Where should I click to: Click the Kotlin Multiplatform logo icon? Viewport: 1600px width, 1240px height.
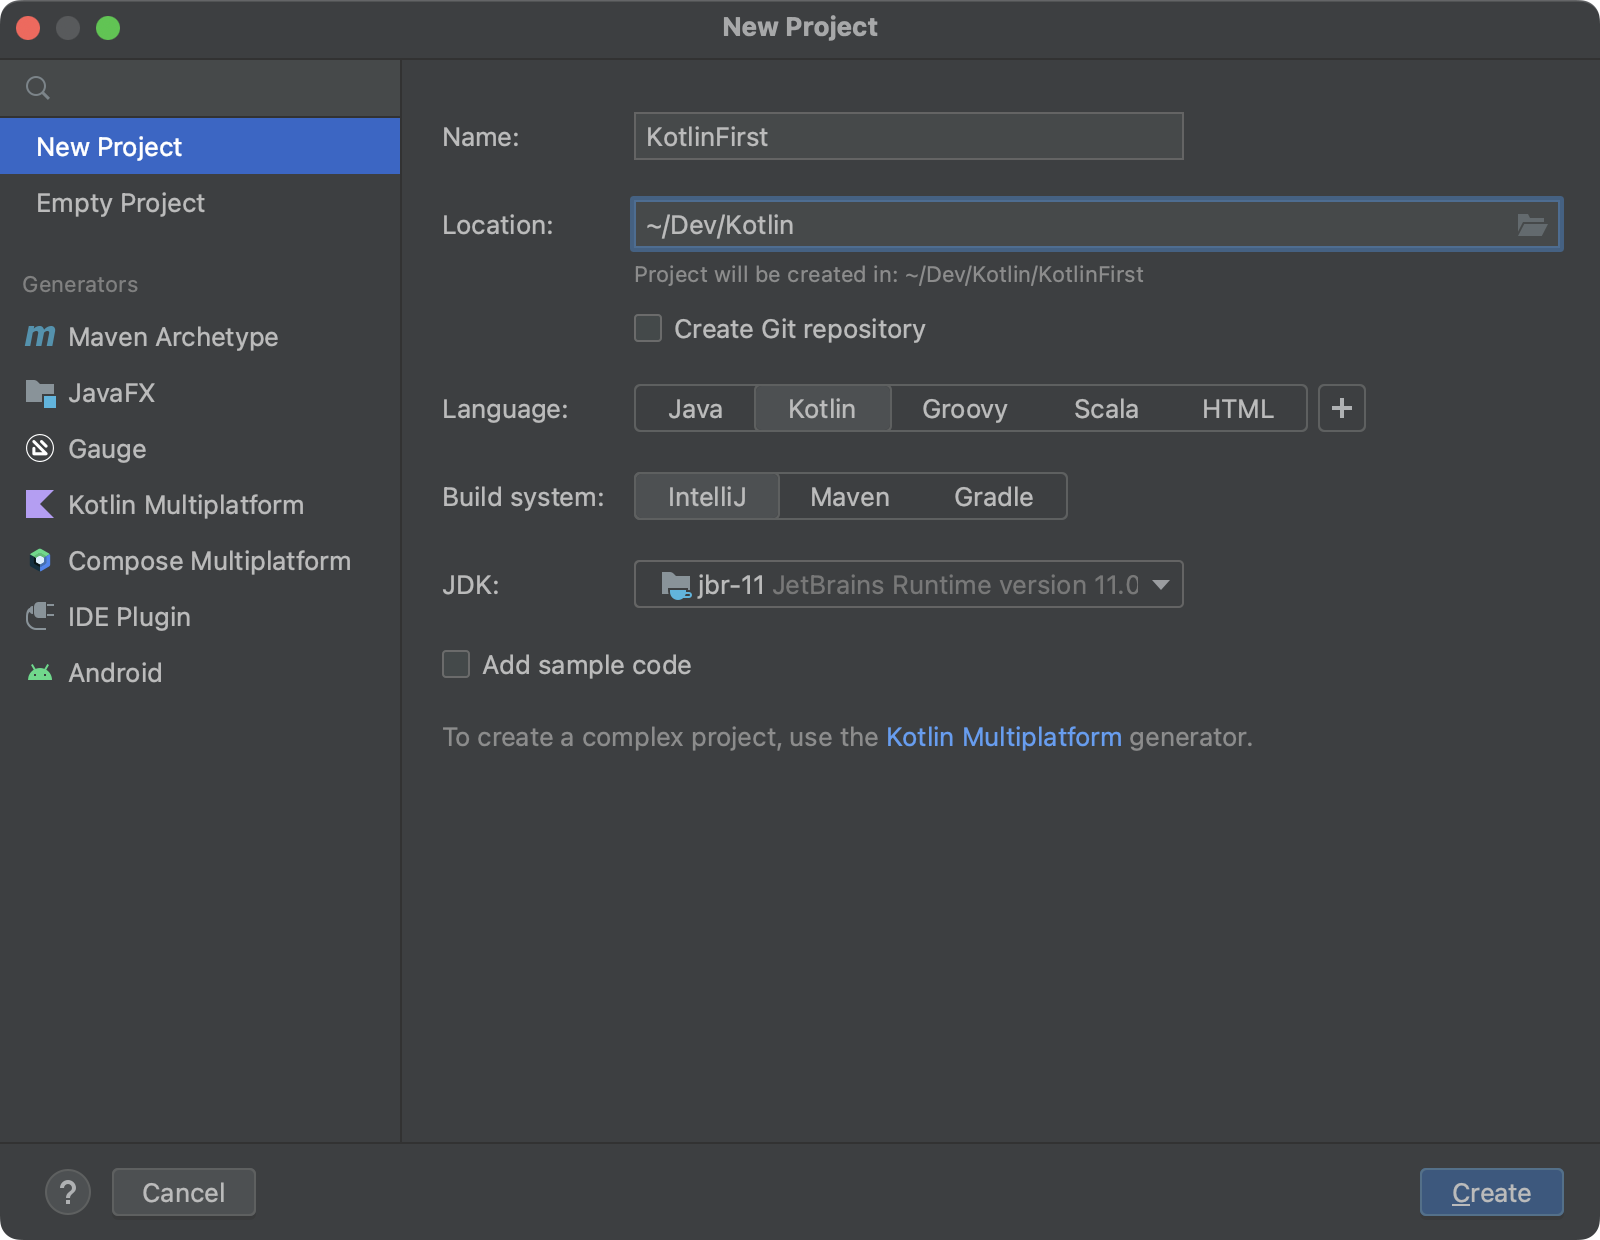pyautogui.click(x=40, y=504)
